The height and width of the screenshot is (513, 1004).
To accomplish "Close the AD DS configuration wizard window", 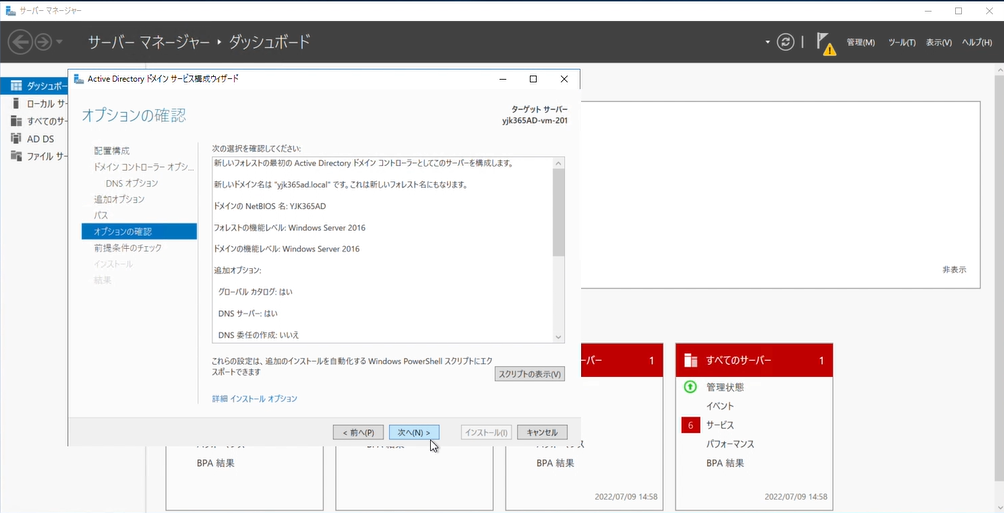I will [x=563, y=79].
